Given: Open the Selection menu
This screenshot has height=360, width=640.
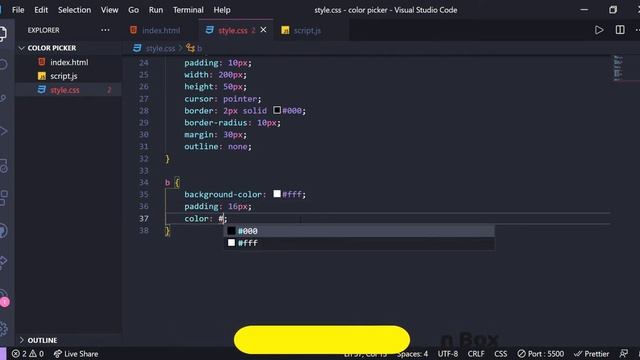Looking at the screenshot, I should 74,10.
